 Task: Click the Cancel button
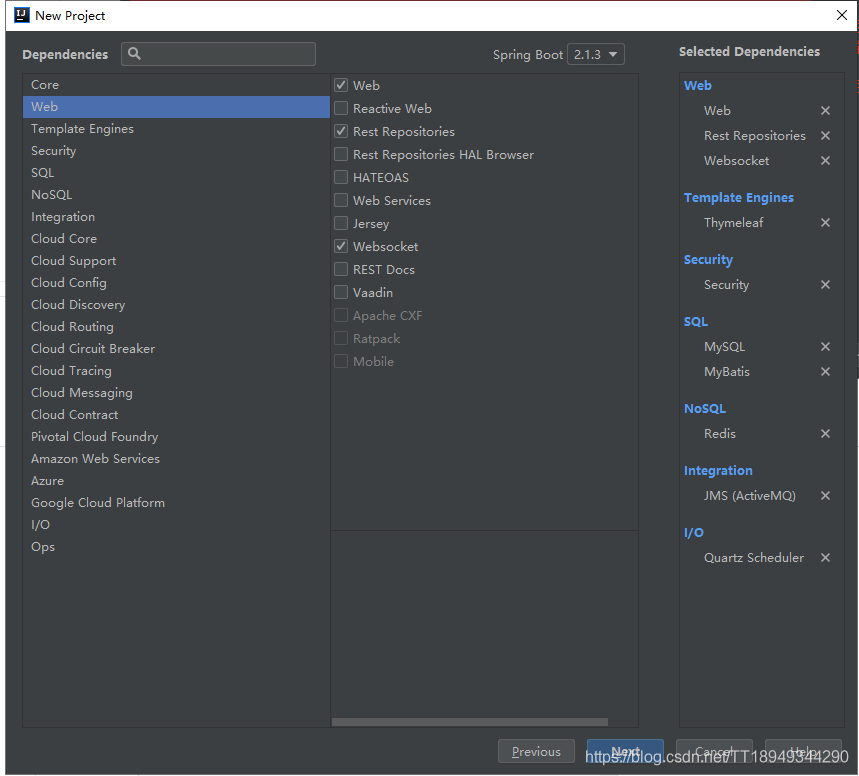click(x=714, y=751)
